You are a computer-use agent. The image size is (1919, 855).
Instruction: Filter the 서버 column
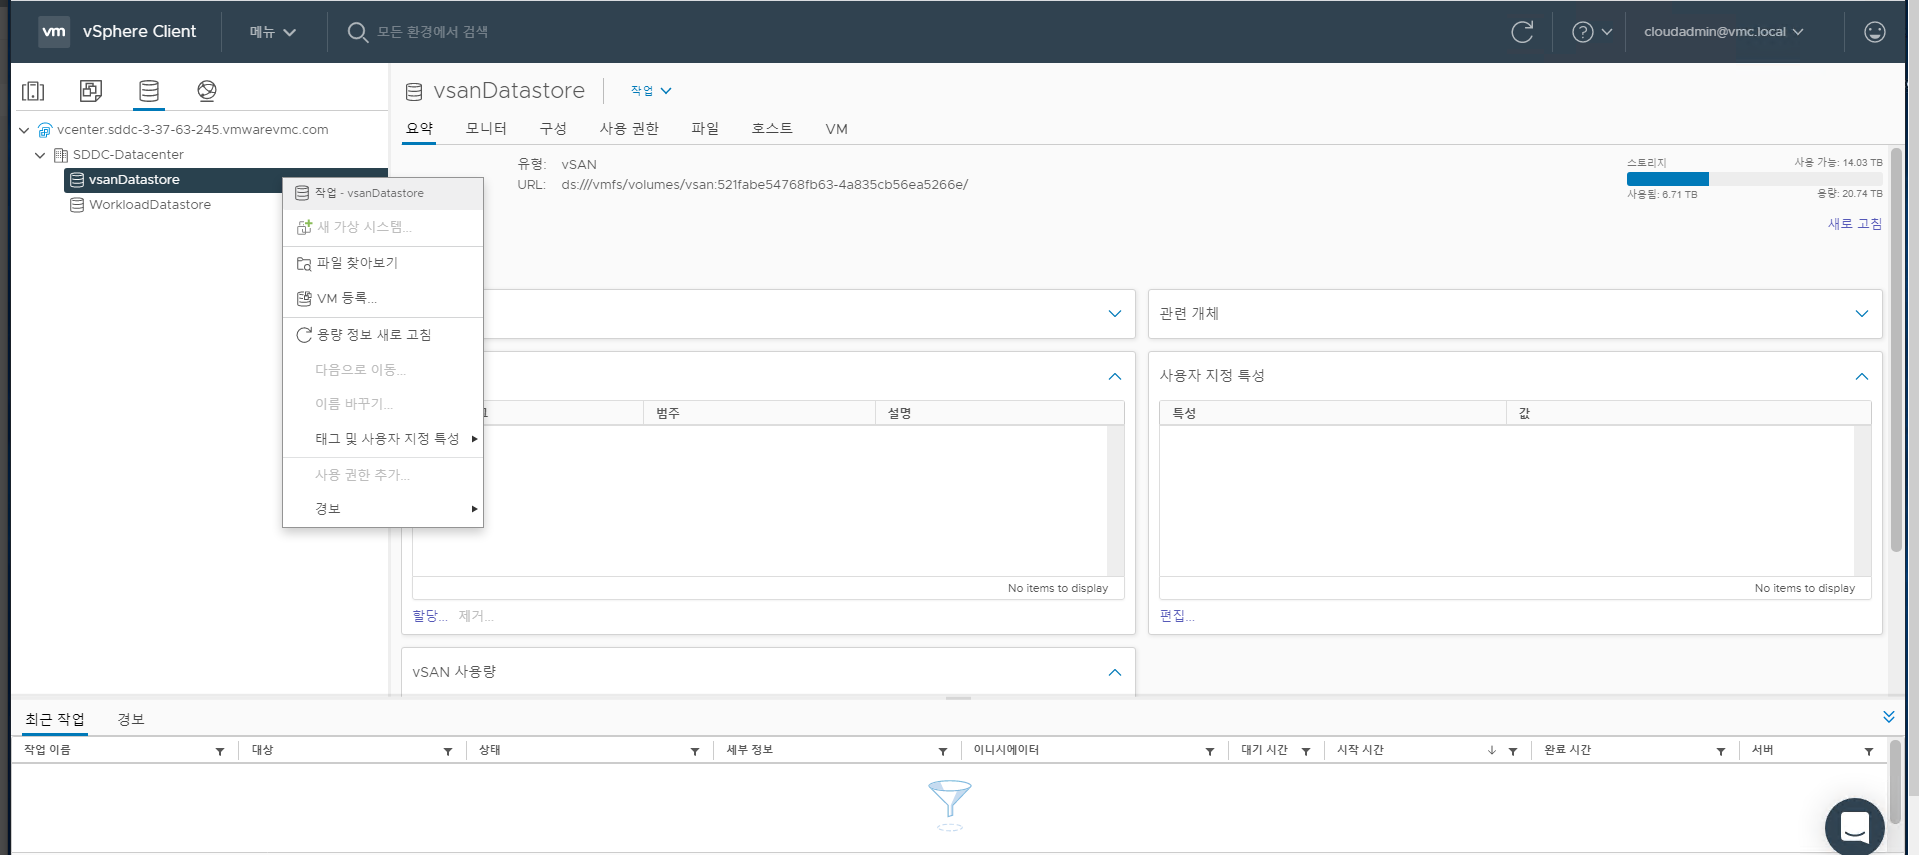pos(1869,751)
